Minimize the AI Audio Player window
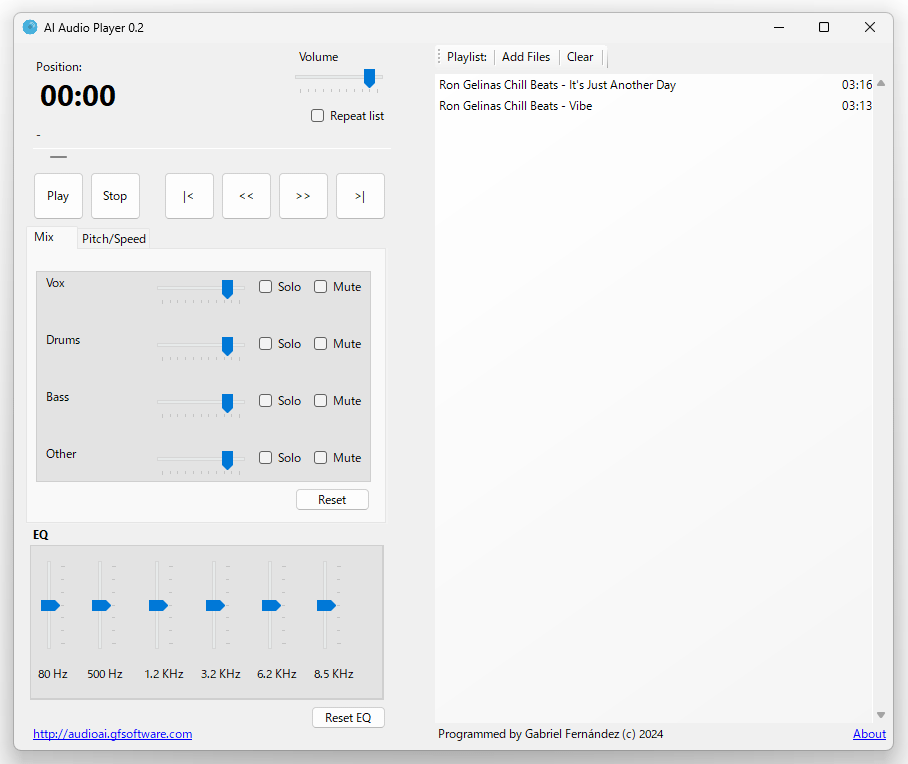The width and height of the screenshot is (908, 764). pyautogui.click(x=779, y=27)
